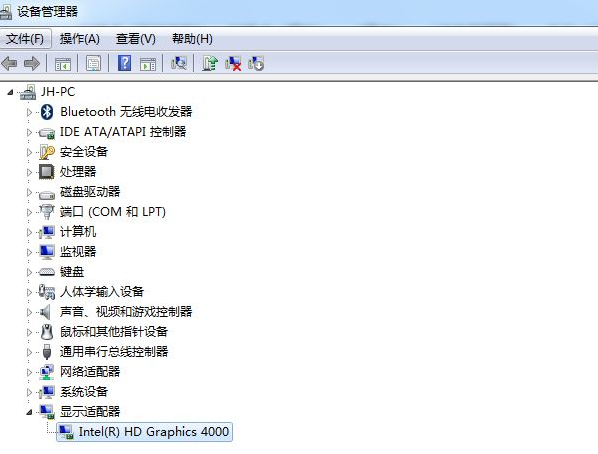The height and width of the screenshot is (454, 598).
Task: Expand the 处理器 node
Action: (29, 172)
